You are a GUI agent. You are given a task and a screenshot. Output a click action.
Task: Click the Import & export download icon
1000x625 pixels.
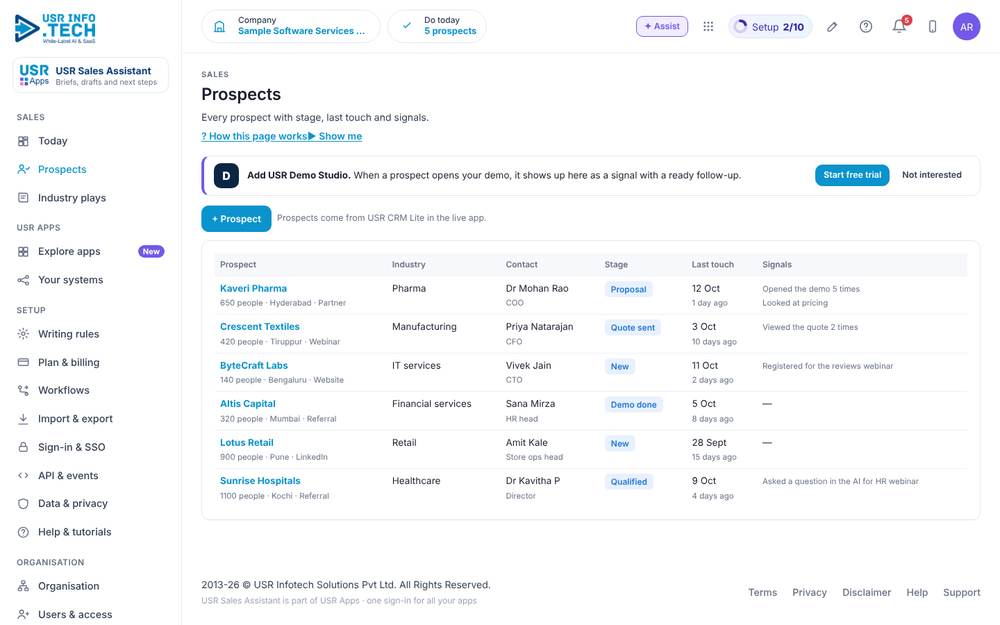pos(23,419)
